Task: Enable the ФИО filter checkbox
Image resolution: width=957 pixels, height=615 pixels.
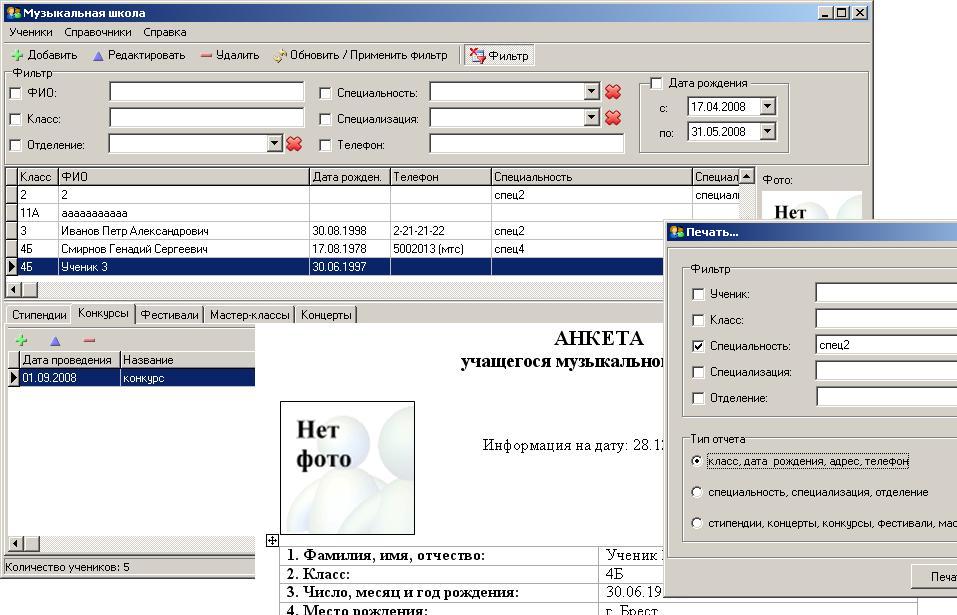Action: [15, 93]
